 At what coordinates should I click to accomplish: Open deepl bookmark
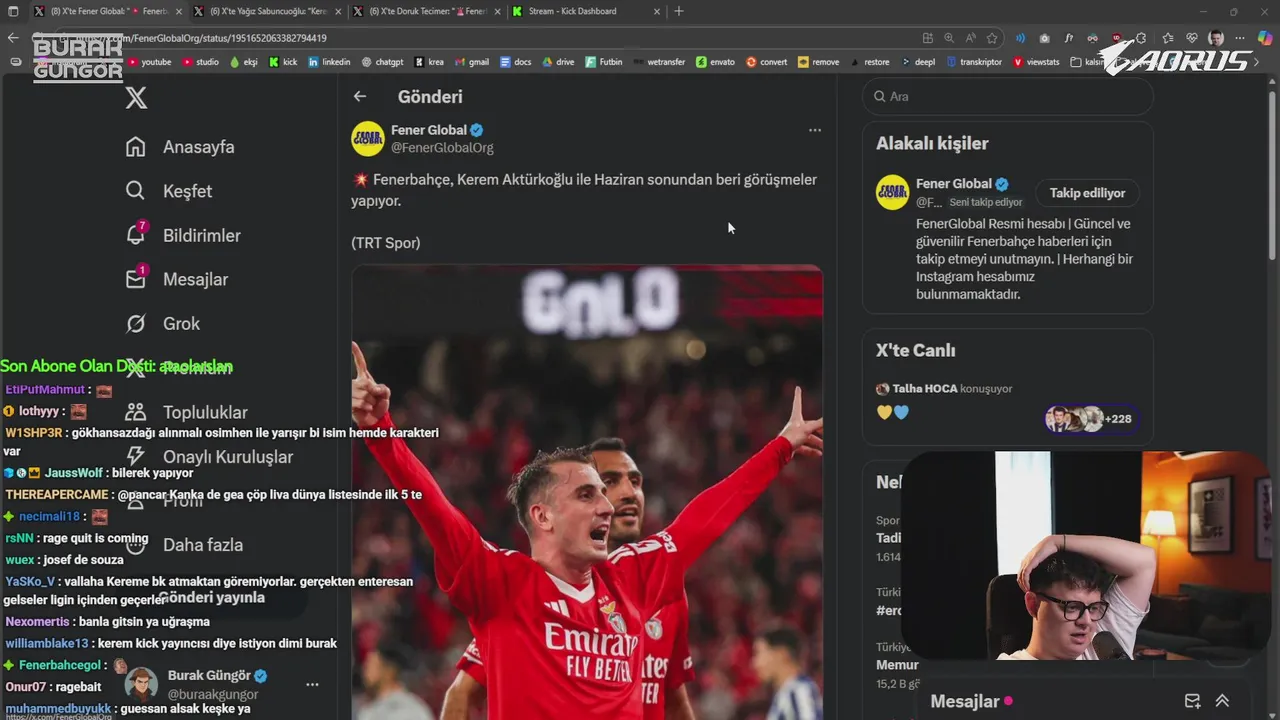tap(917, 62)
